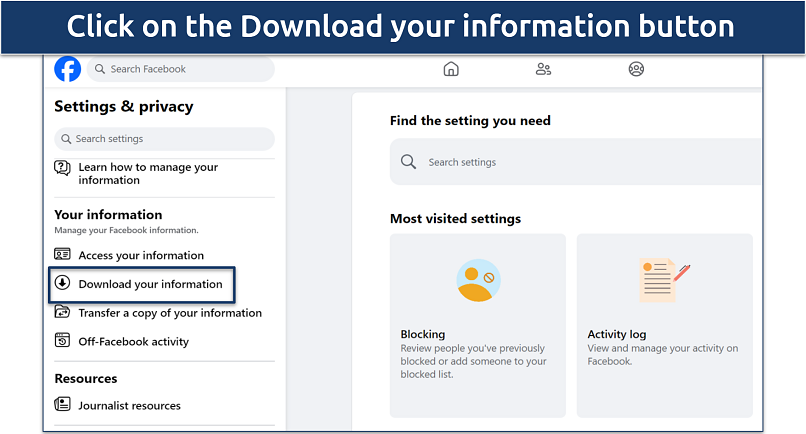Click the Download your information arrow icon
Screen dimensions: 806x434
62,284
